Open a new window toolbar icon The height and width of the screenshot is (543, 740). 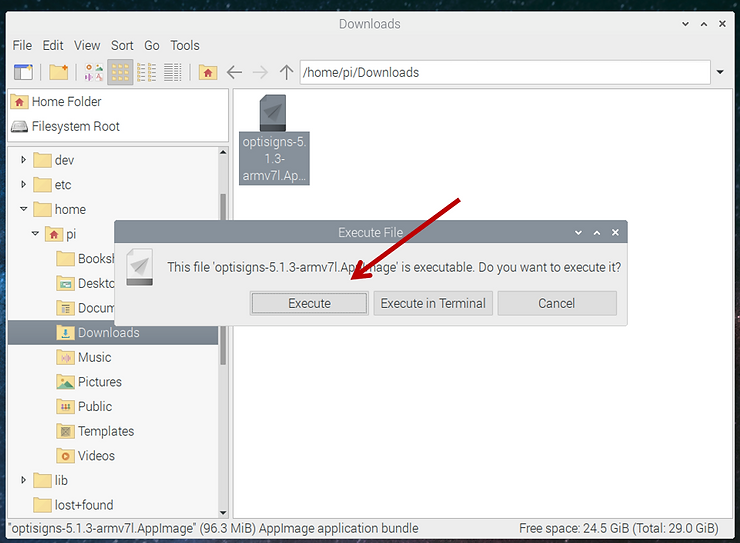pos(23,72)
